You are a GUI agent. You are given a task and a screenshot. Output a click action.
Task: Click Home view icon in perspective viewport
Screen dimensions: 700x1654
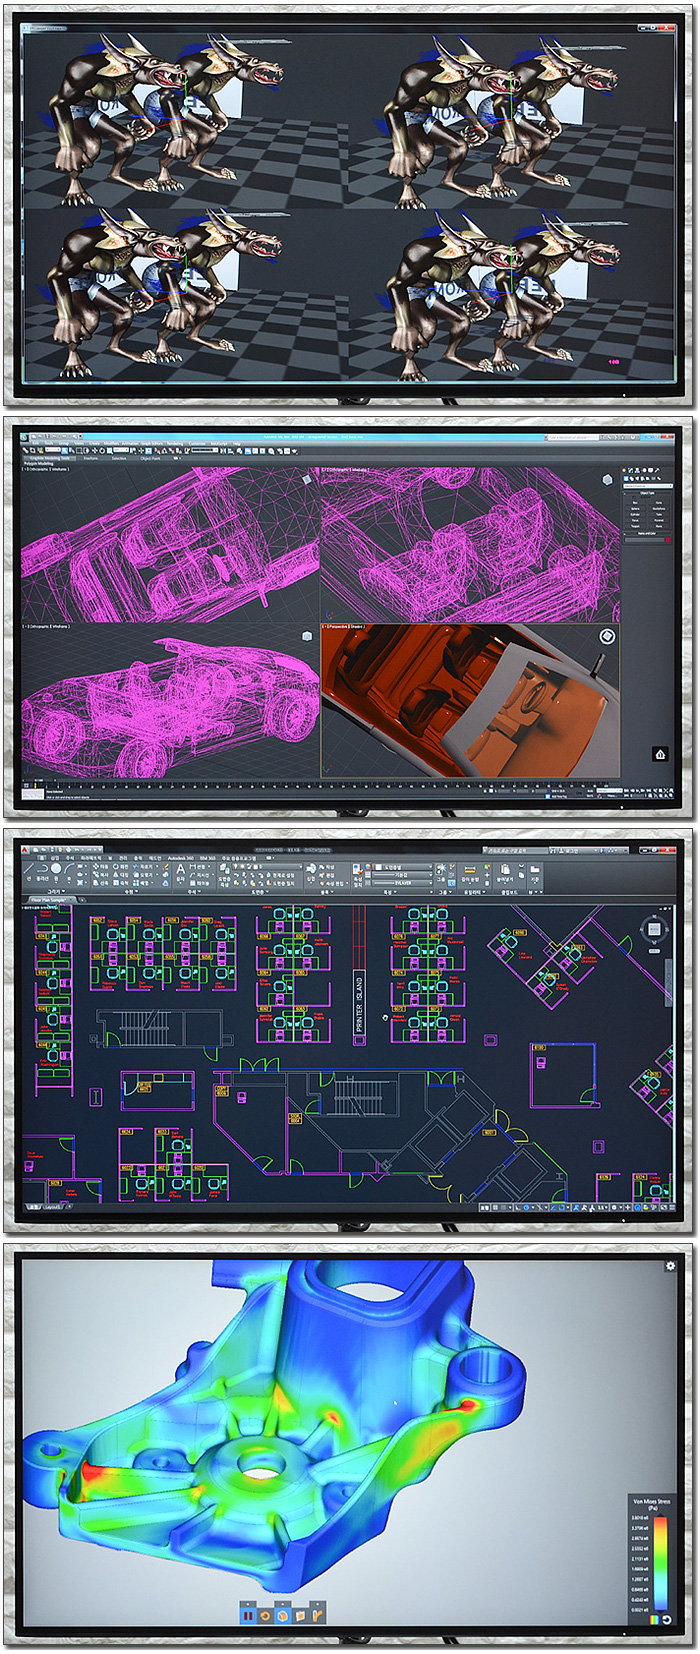click(x=660, y=755)
